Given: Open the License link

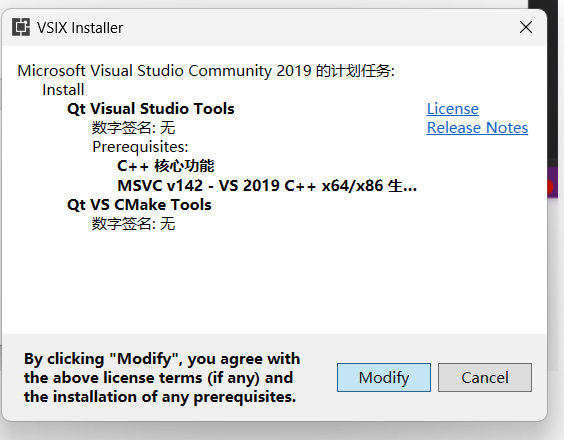Looking at the screenshot, I should (452, 109).
